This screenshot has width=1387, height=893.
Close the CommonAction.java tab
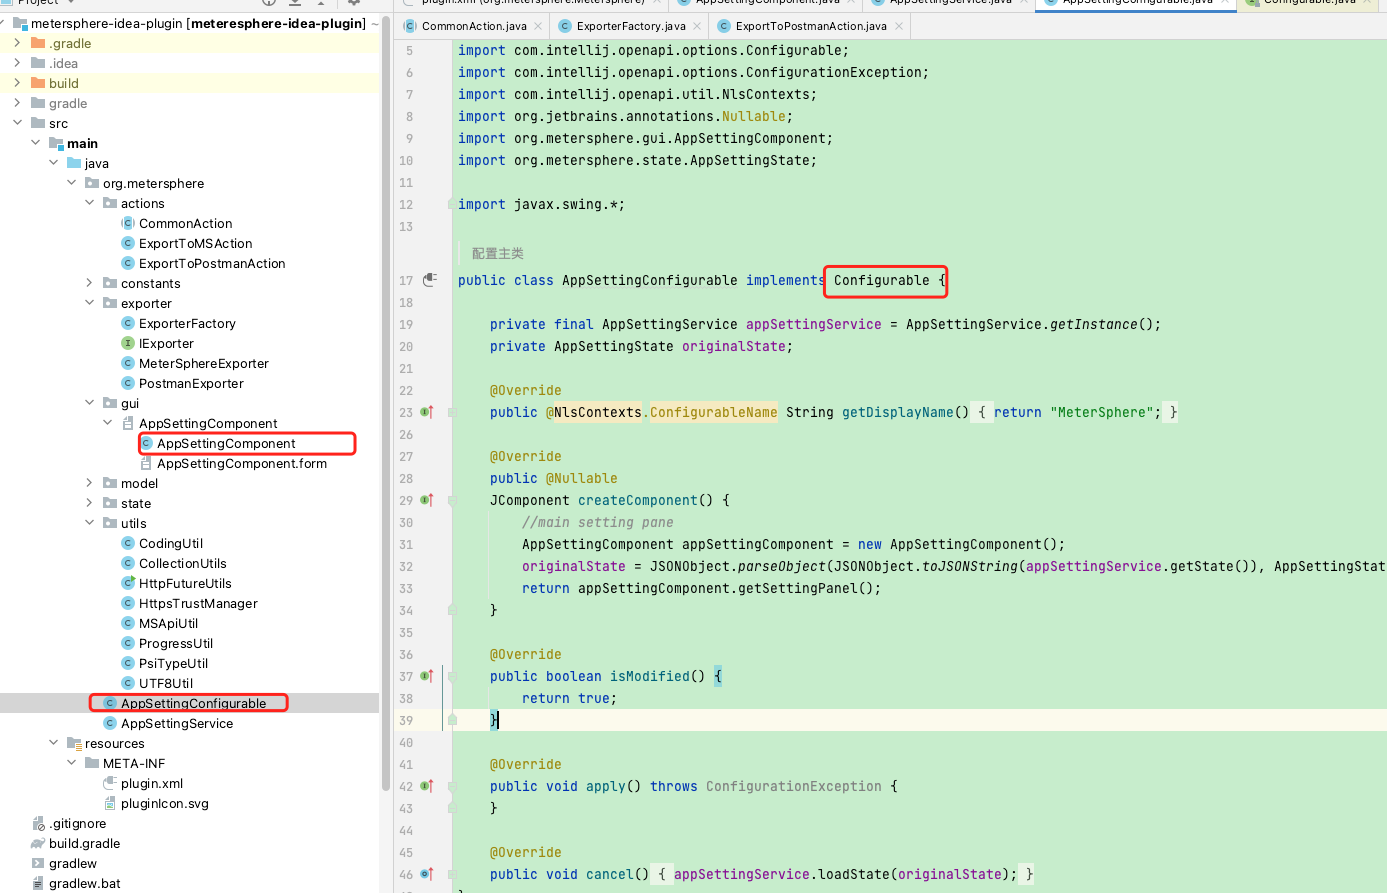point(538,26)
